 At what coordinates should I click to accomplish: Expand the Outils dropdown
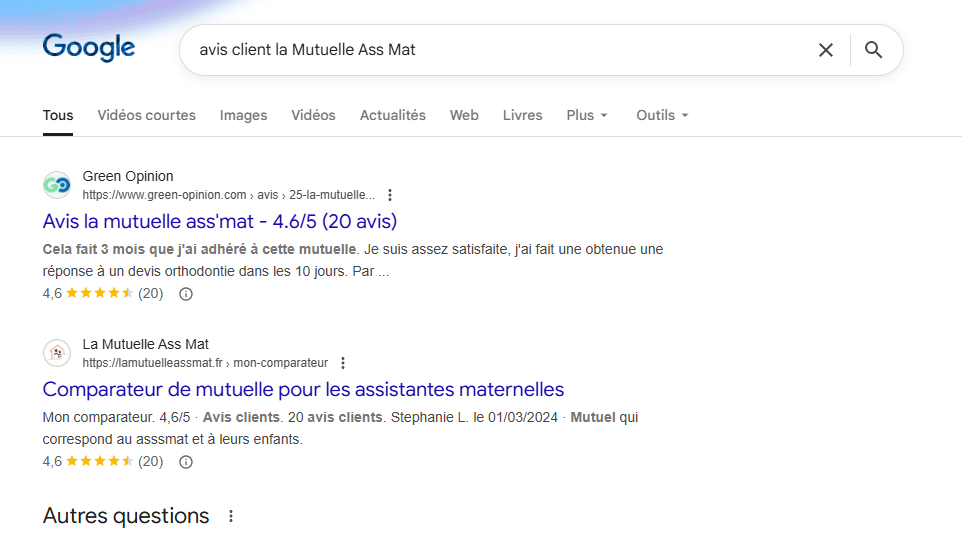(x=662, y=115)
